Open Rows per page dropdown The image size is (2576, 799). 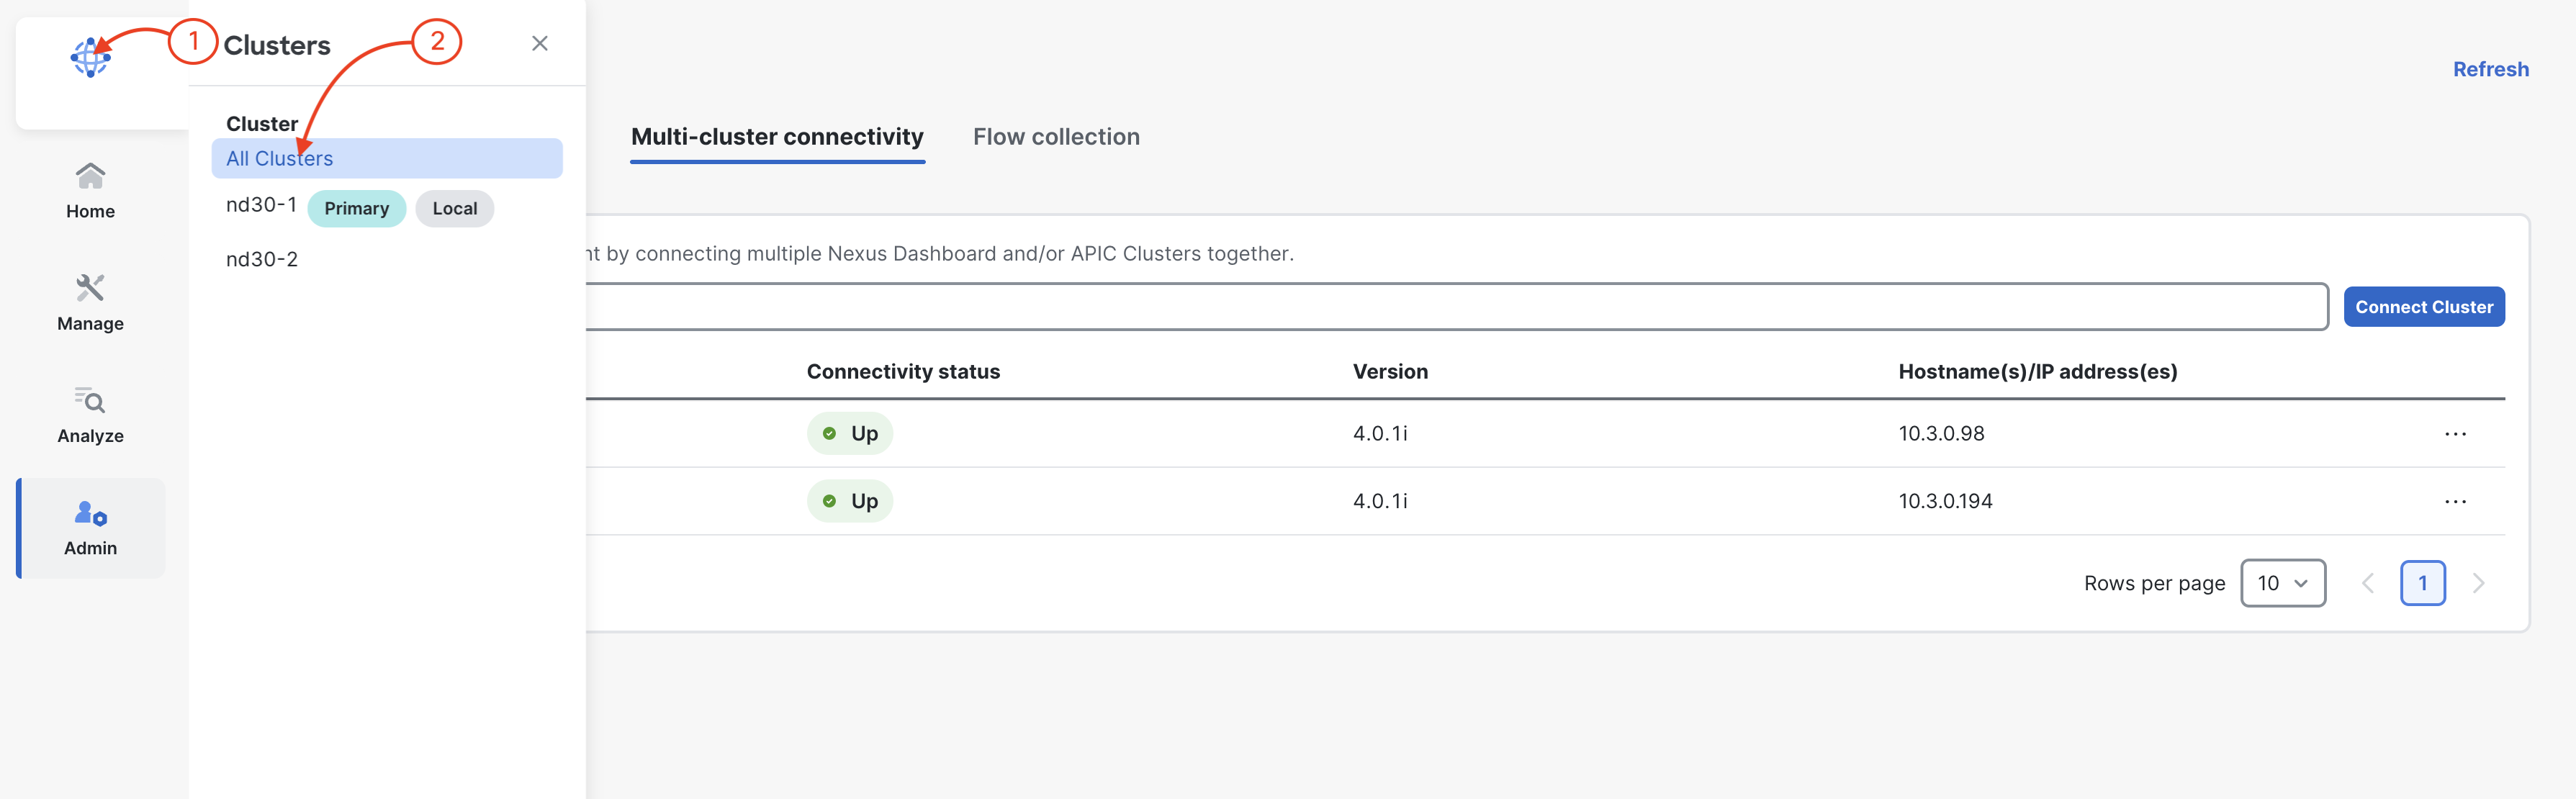tap(2283, 583)
